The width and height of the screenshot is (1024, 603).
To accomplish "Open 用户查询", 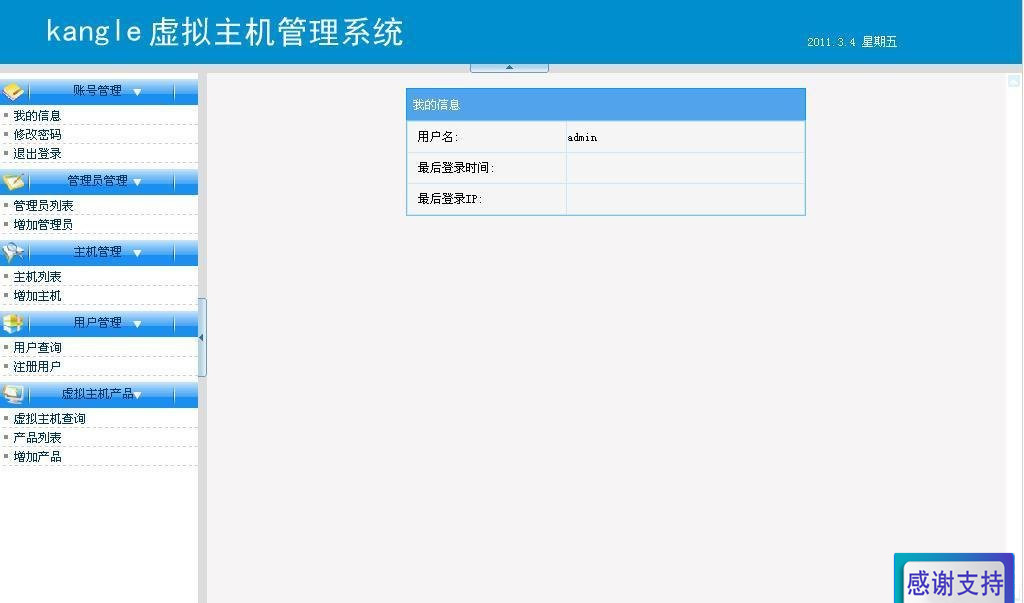I will (x=37, y=348).
